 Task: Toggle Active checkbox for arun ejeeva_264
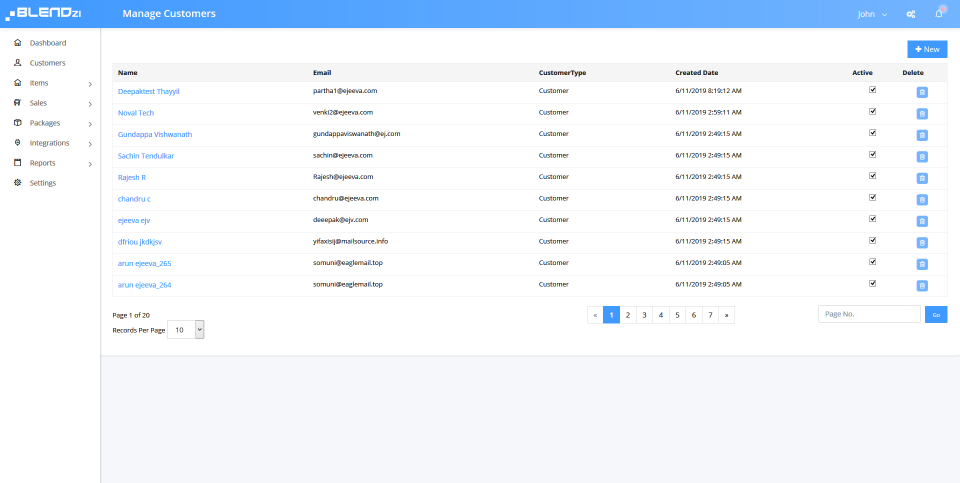[872, 283]
